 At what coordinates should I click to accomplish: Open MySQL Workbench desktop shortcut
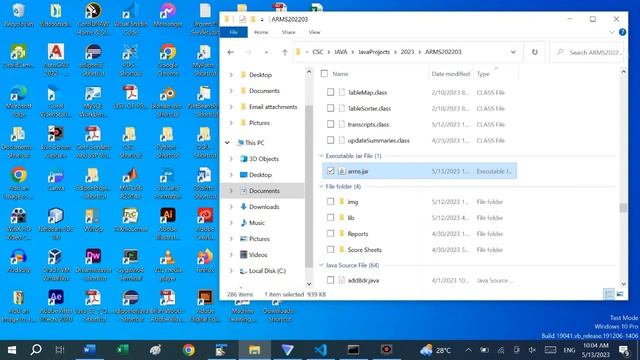(x=93, y=101)
